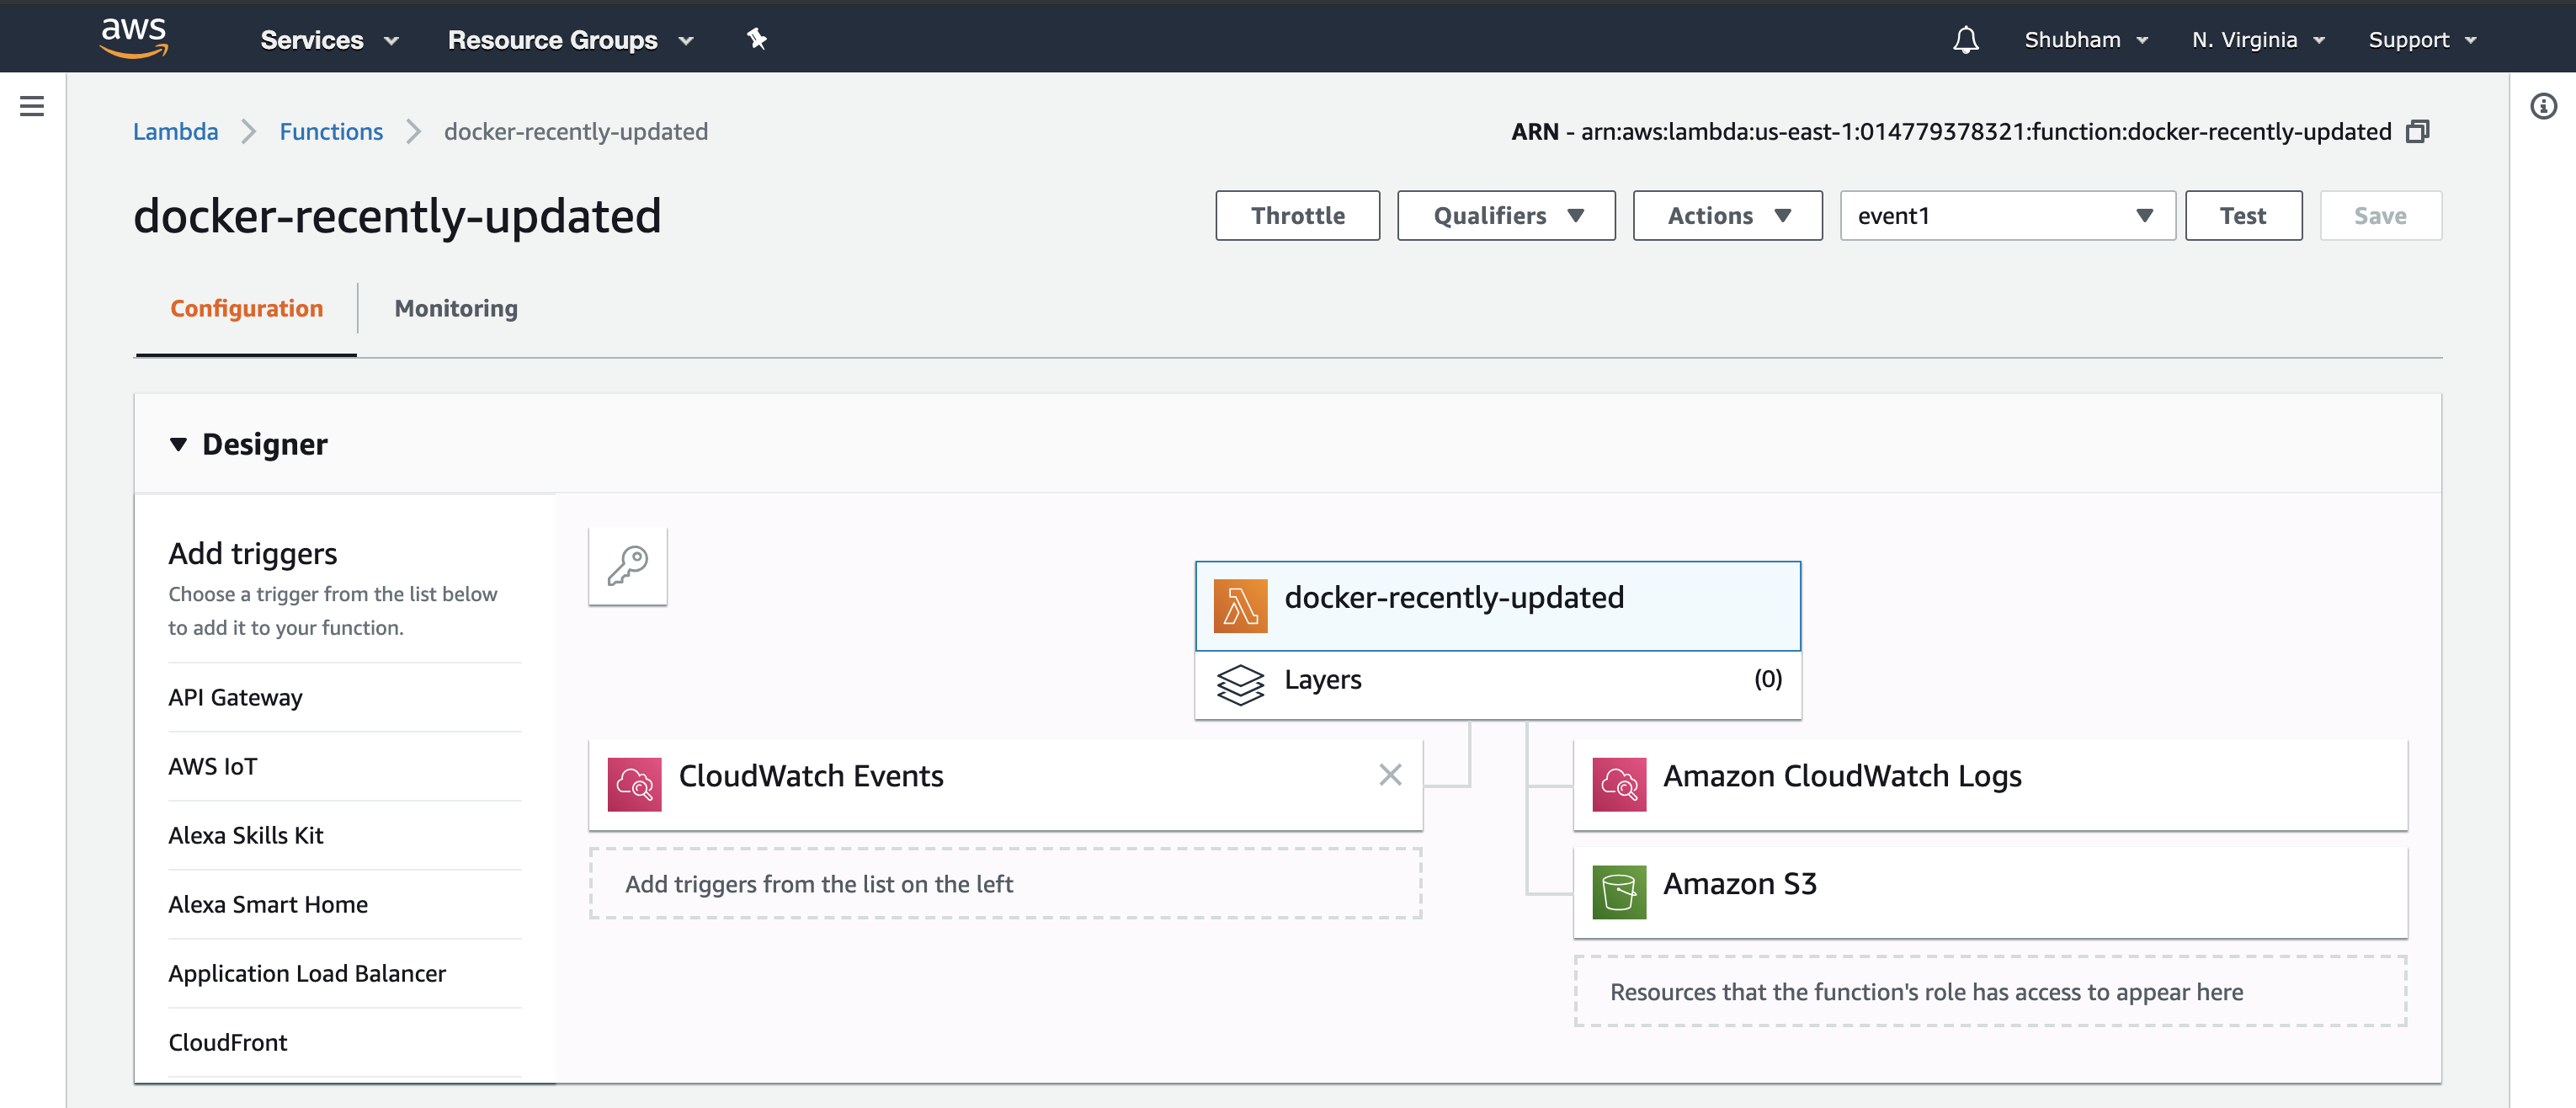
Task: Click the Amazon S3 bucket icon
Action: [1619, 892]
